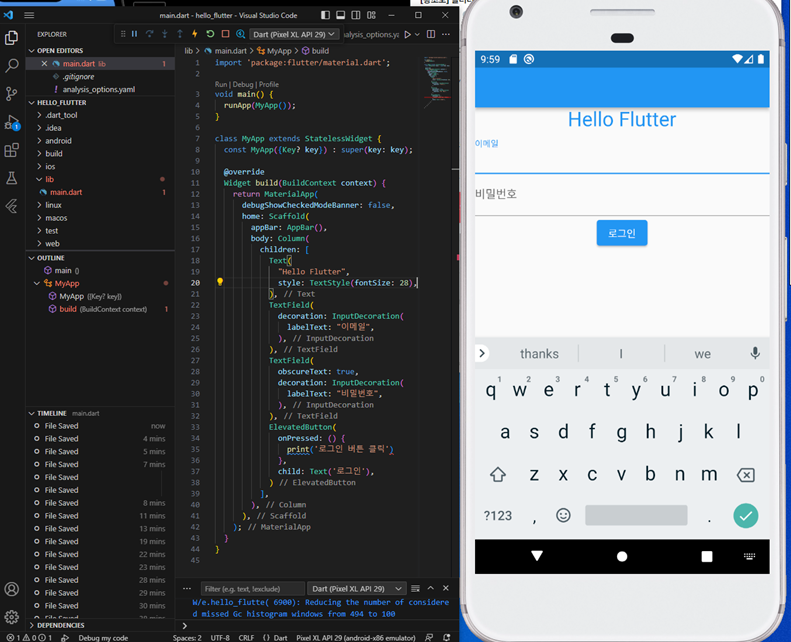The image size is (791, 642).
Task: Restart the debug session
Action: click(x=210, y=34)
